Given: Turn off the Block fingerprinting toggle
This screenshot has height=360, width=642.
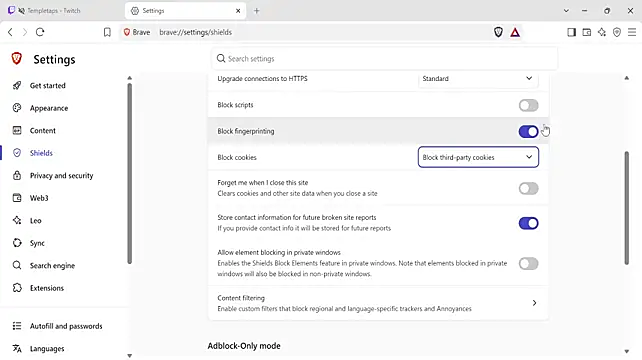Looking at the screenshot, I should pyautogui.click(x=528, y=131).
